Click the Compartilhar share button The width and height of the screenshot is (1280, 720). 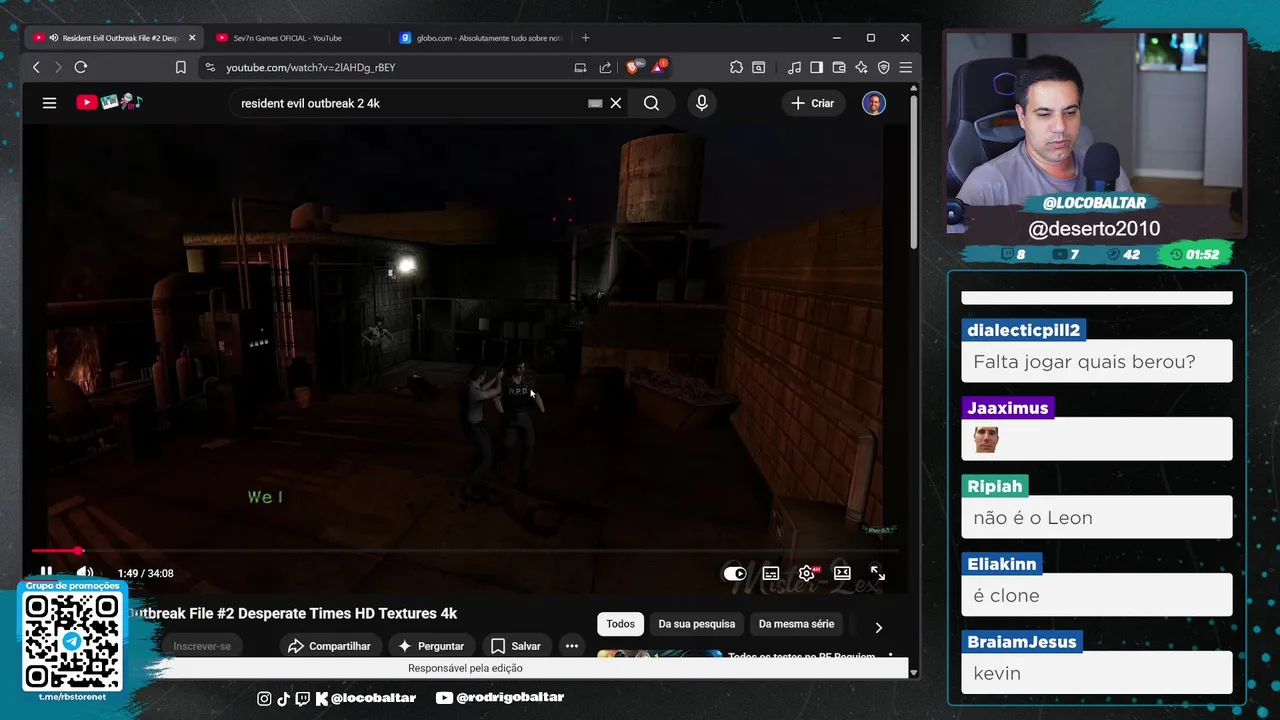(x=329, y=646)
